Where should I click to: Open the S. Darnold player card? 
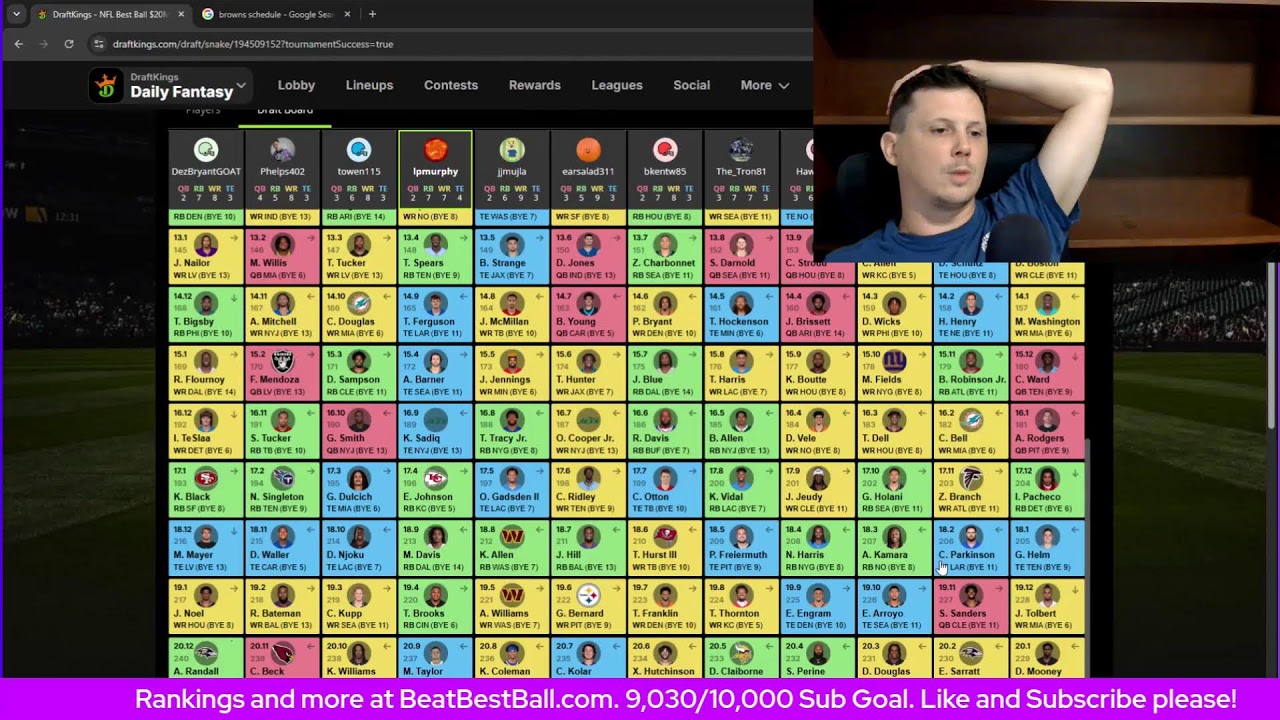(x=741, y=256)
